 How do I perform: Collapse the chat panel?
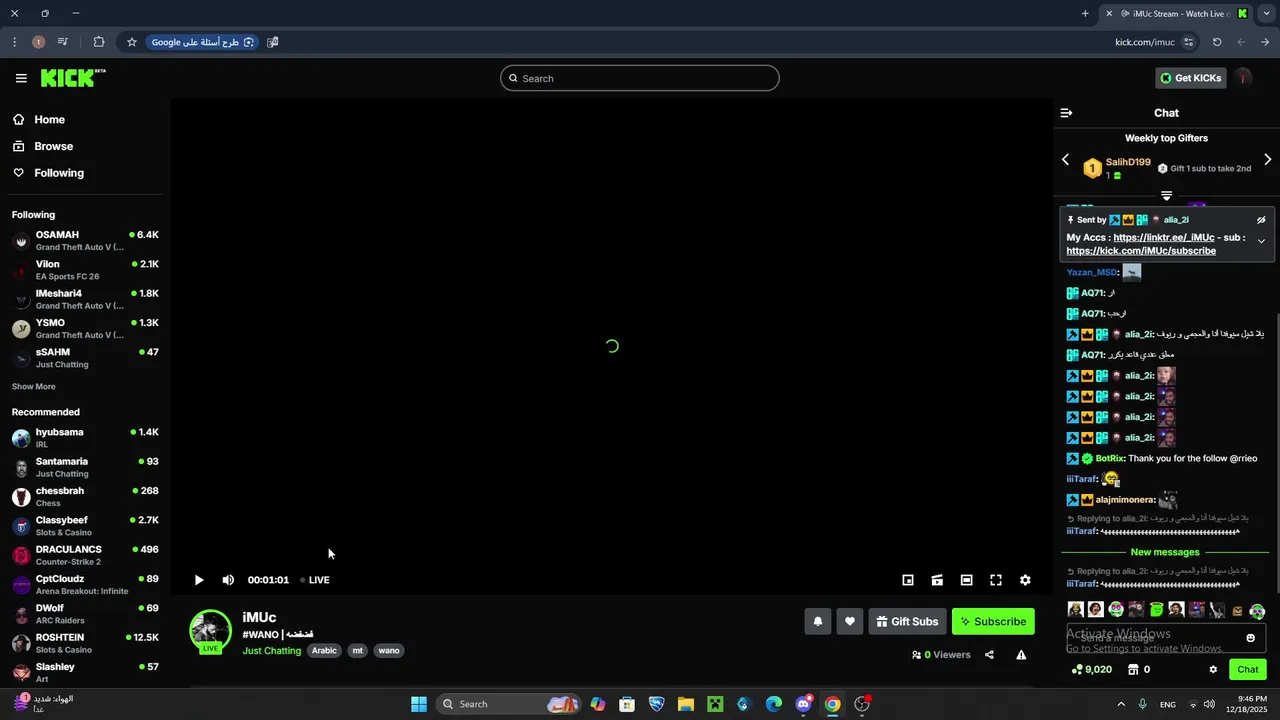1066,113
